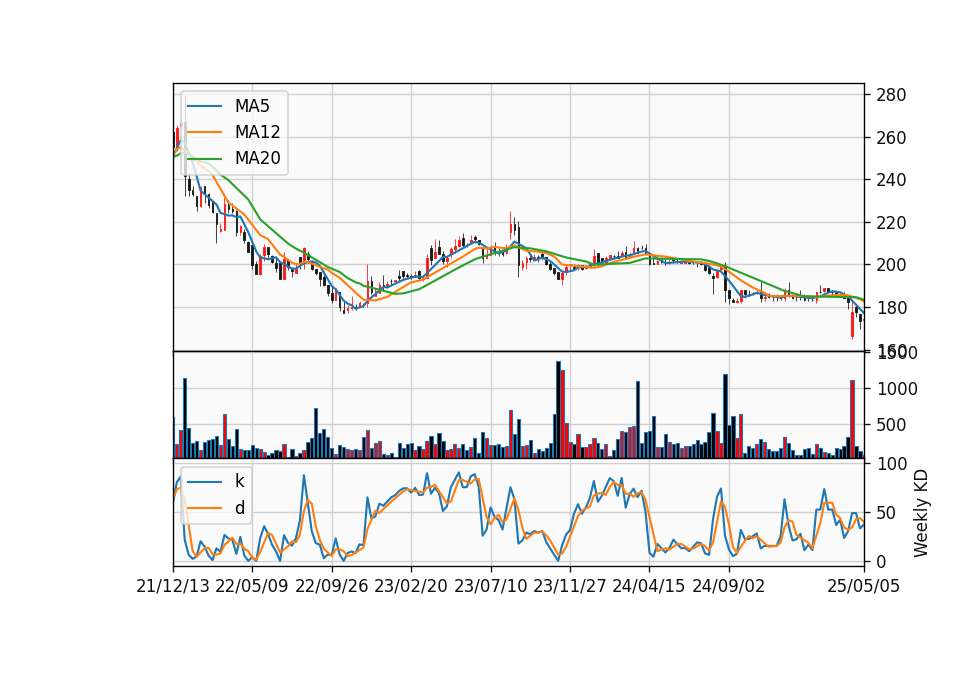Click the 50 KD axis label
The width and height of the screenshot is (960, 690).
887,513
